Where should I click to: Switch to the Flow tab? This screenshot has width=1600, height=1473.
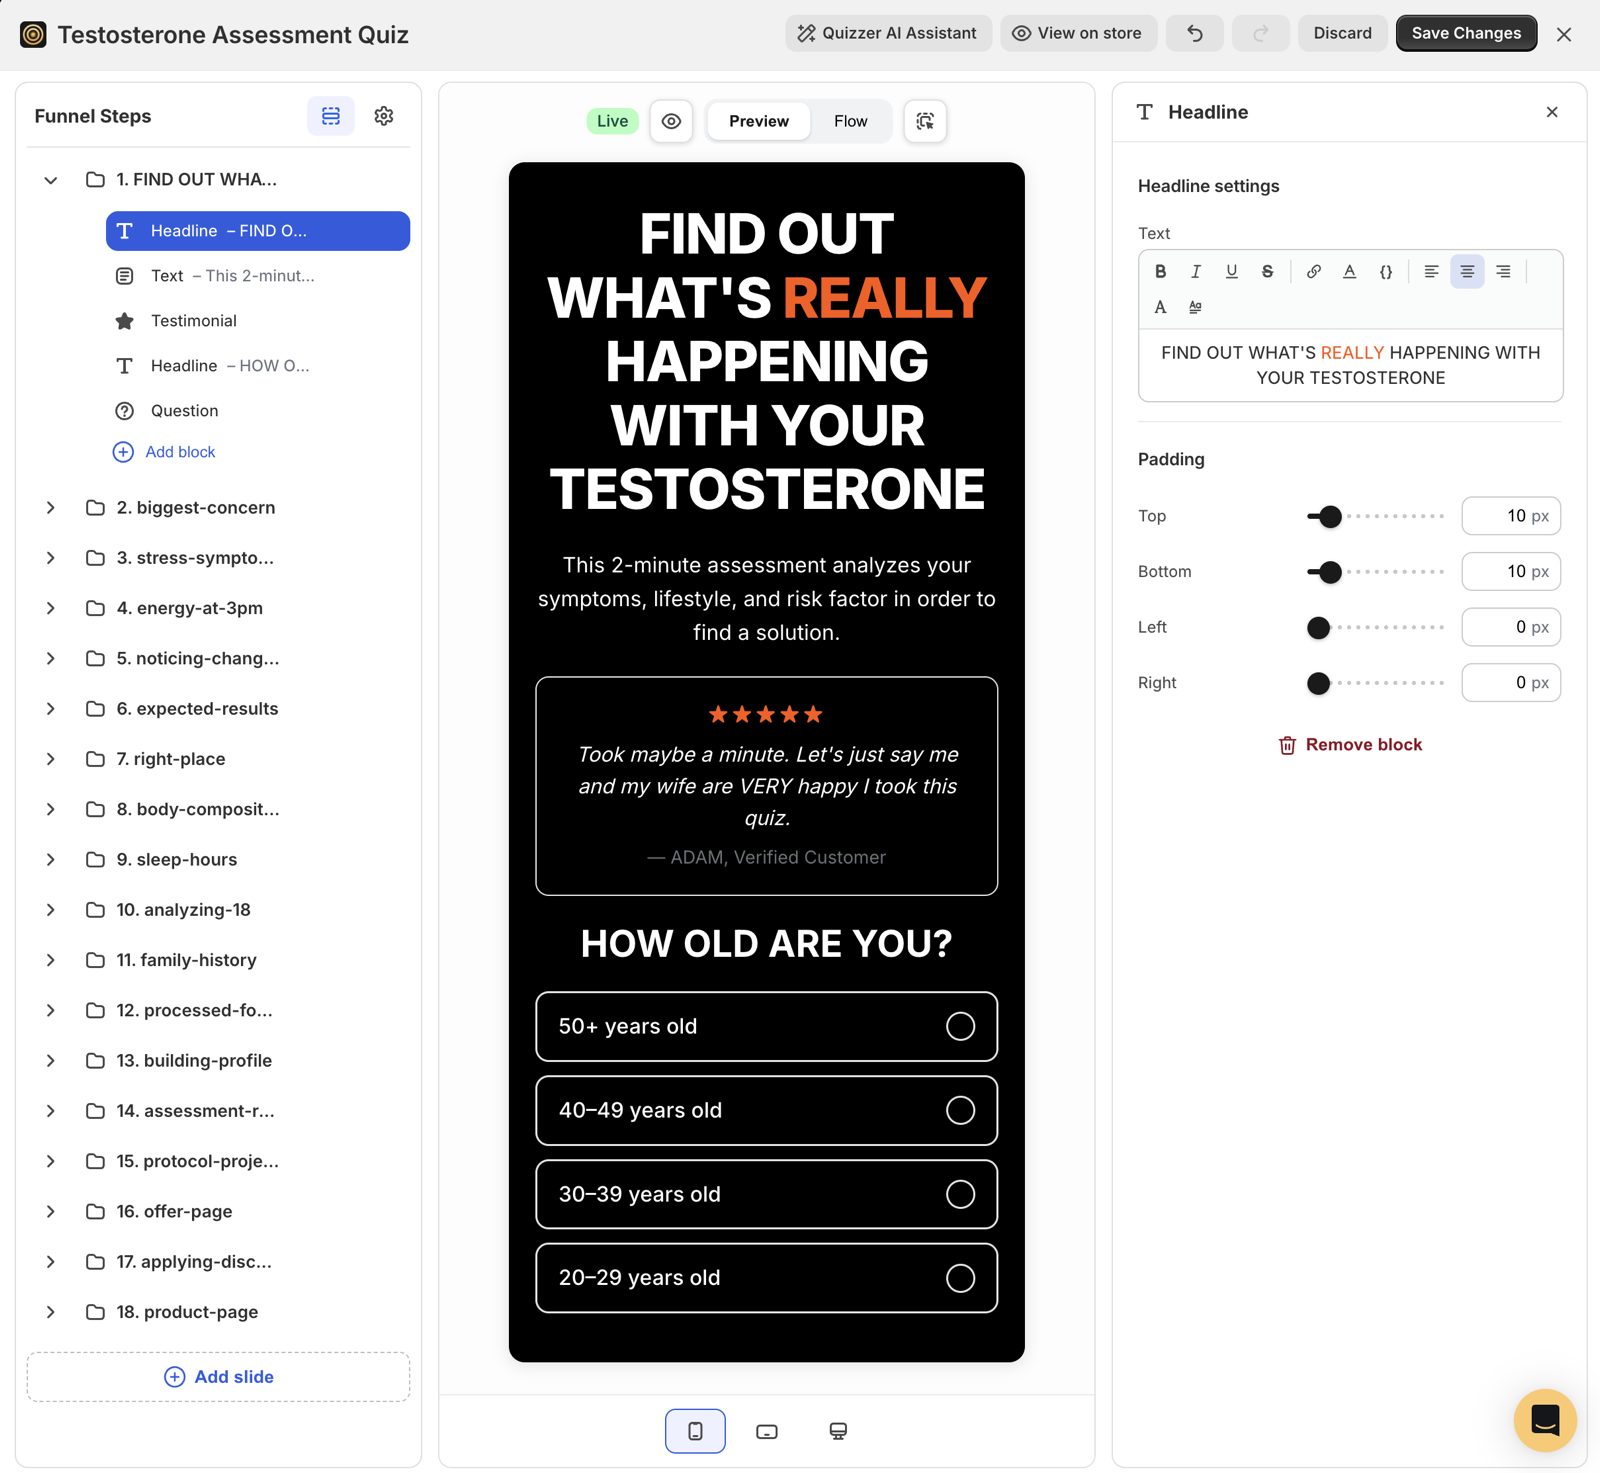click(x=851, y=121)
